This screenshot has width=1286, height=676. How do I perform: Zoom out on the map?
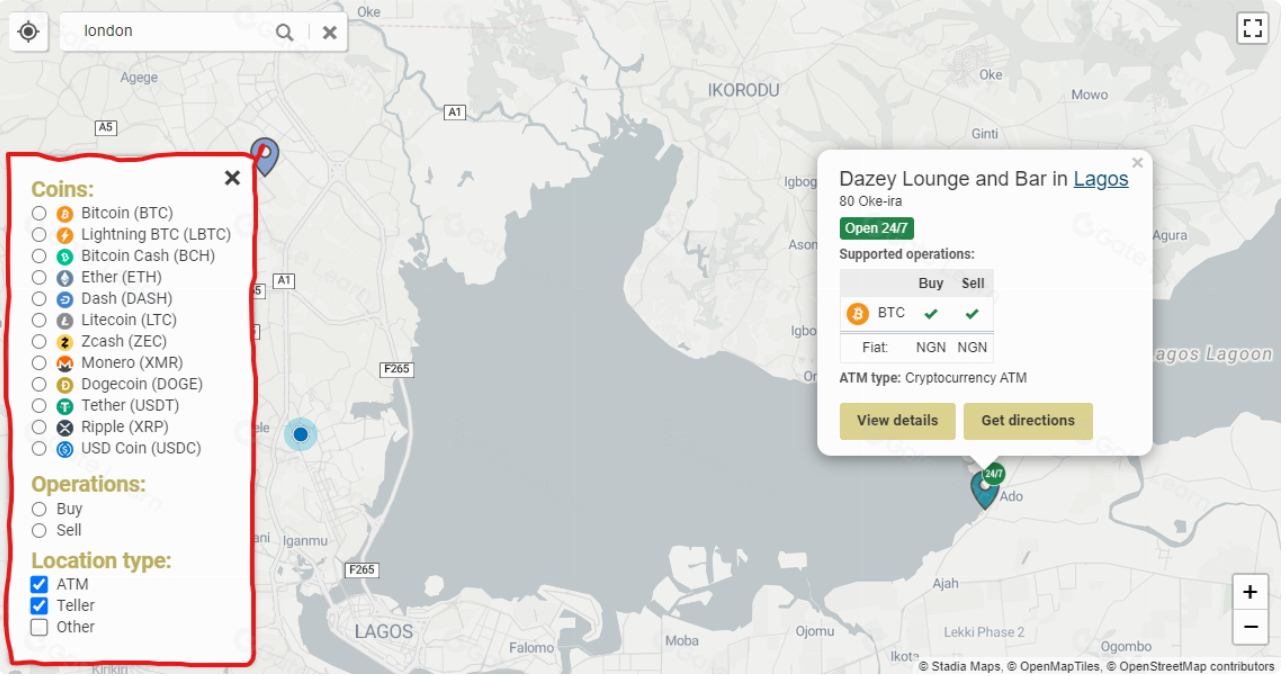[1249, 627]
